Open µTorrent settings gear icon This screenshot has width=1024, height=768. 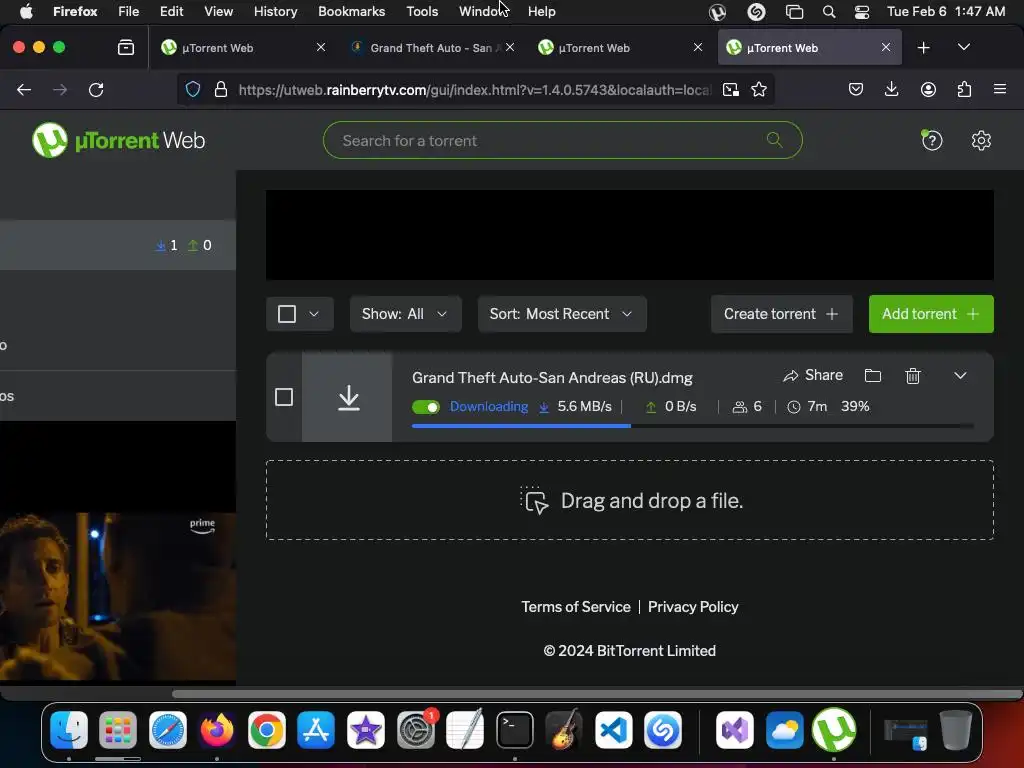tap(981, 140)
